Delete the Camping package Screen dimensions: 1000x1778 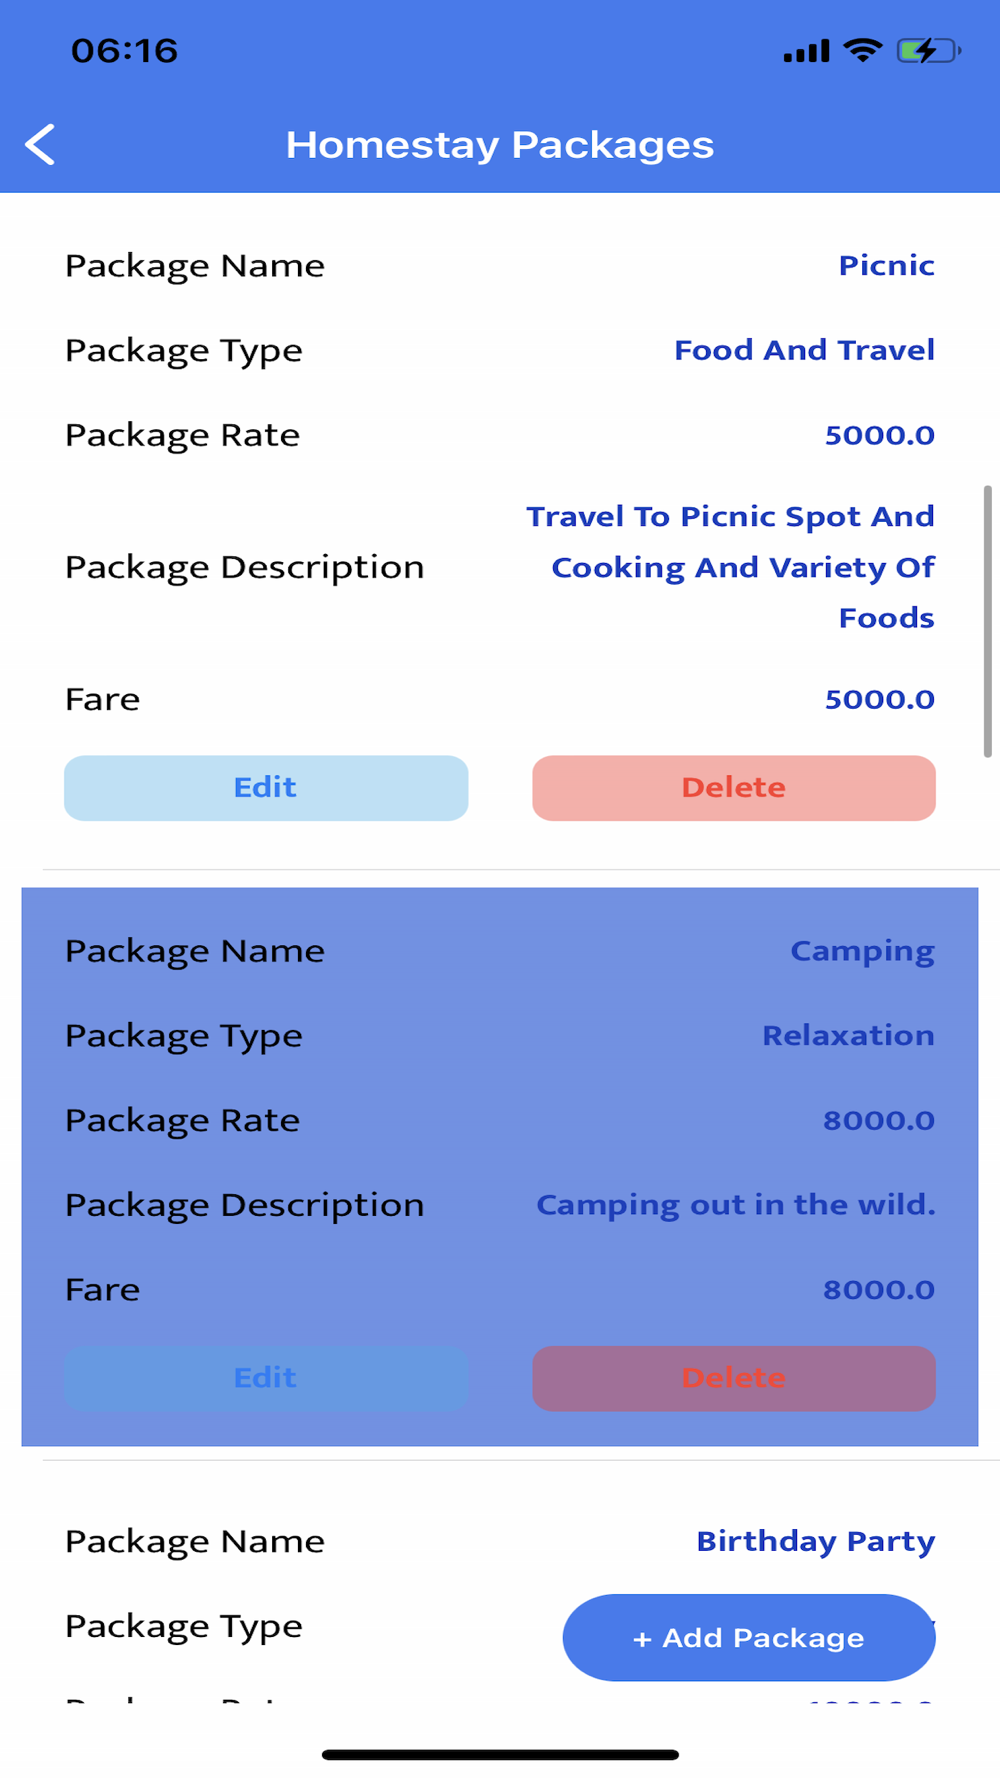tap(733, 1378)
